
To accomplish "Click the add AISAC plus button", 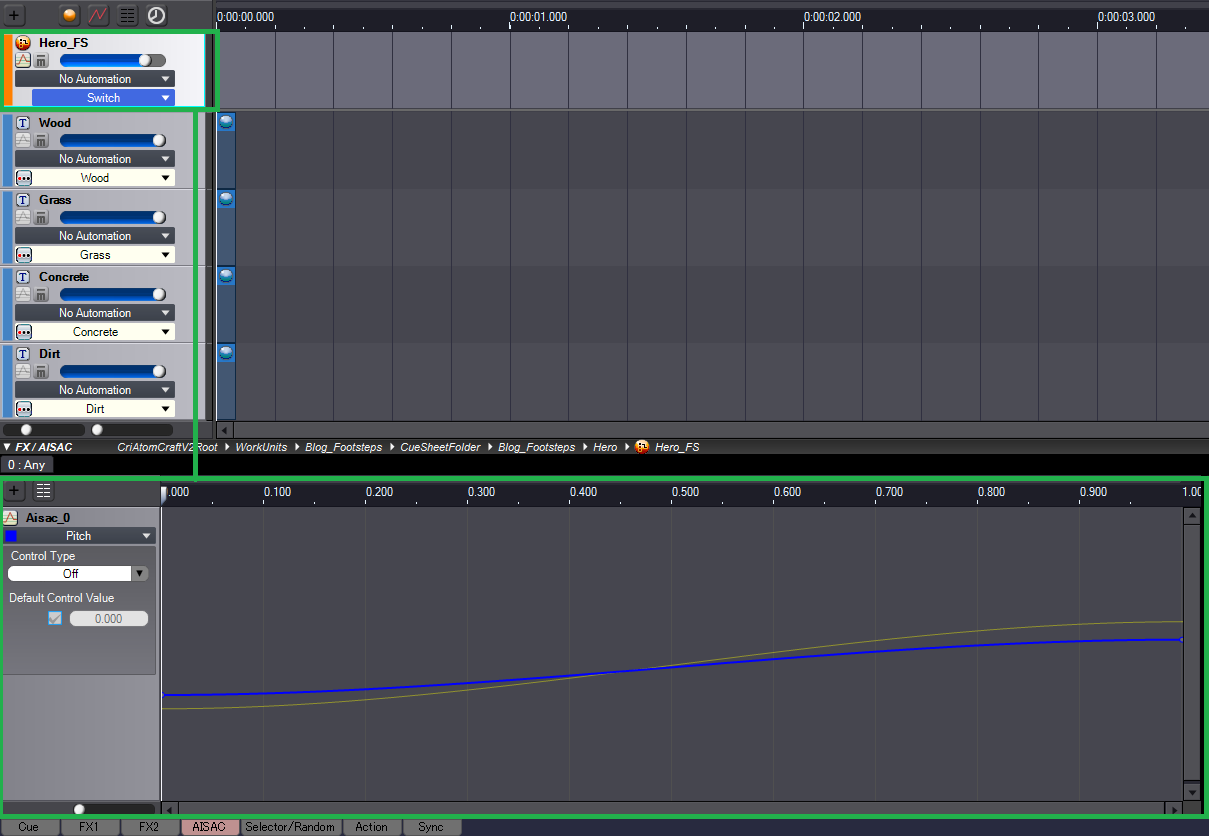I will point(14,491).
